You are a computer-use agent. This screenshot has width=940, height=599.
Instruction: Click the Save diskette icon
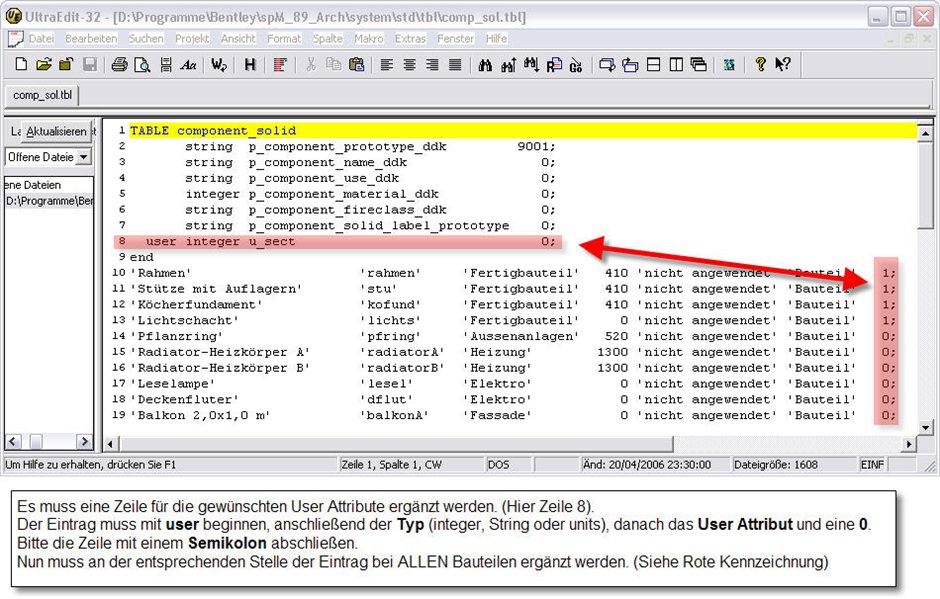[x=89, y=64]
